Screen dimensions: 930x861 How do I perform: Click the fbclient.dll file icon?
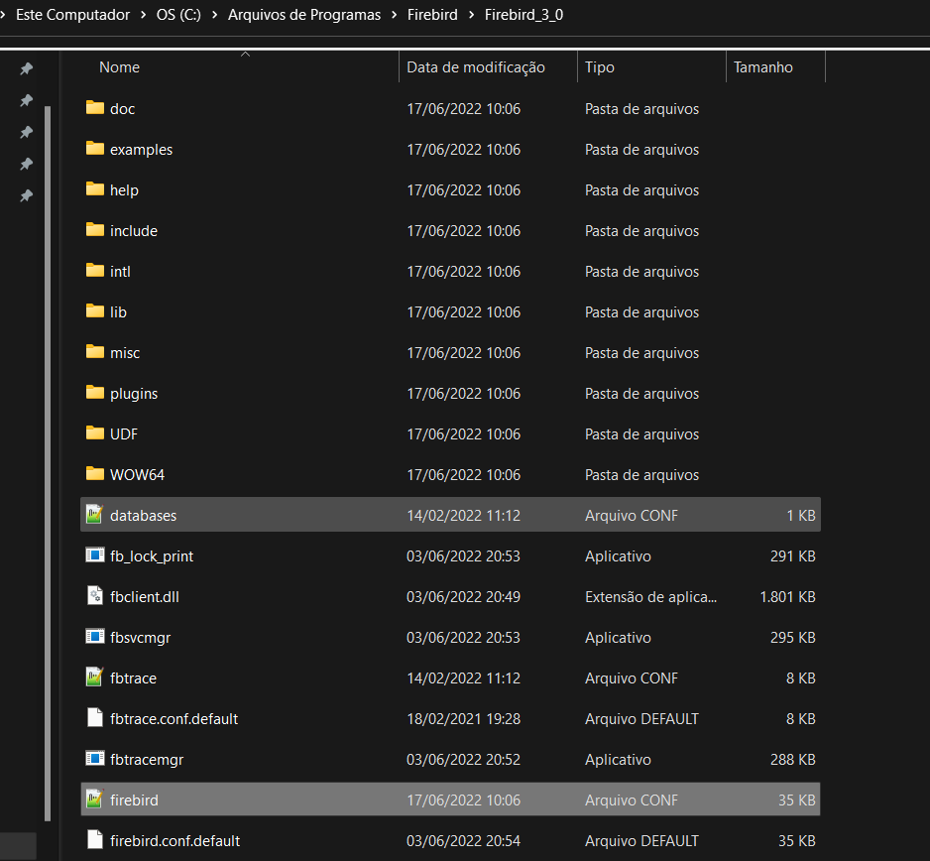(x=95, y=595)
